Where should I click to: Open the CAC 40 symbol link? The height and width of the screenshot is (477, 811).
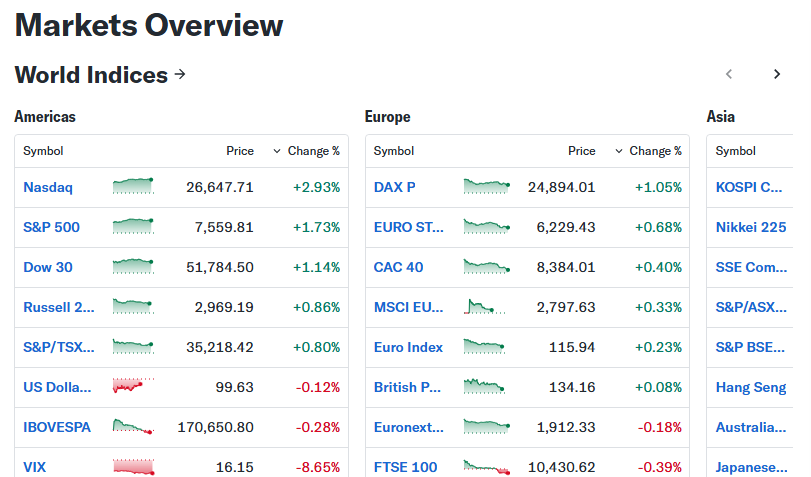(398, 267)
